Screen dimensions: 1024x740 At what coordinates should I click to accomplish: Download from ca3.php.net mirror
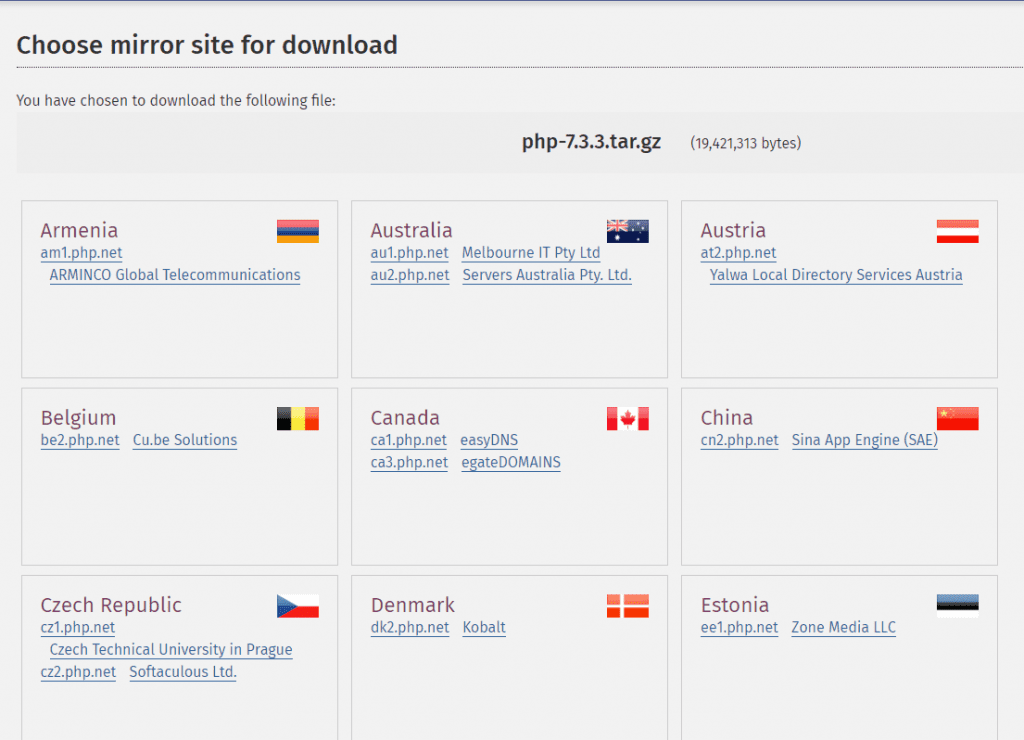(409, 463)
